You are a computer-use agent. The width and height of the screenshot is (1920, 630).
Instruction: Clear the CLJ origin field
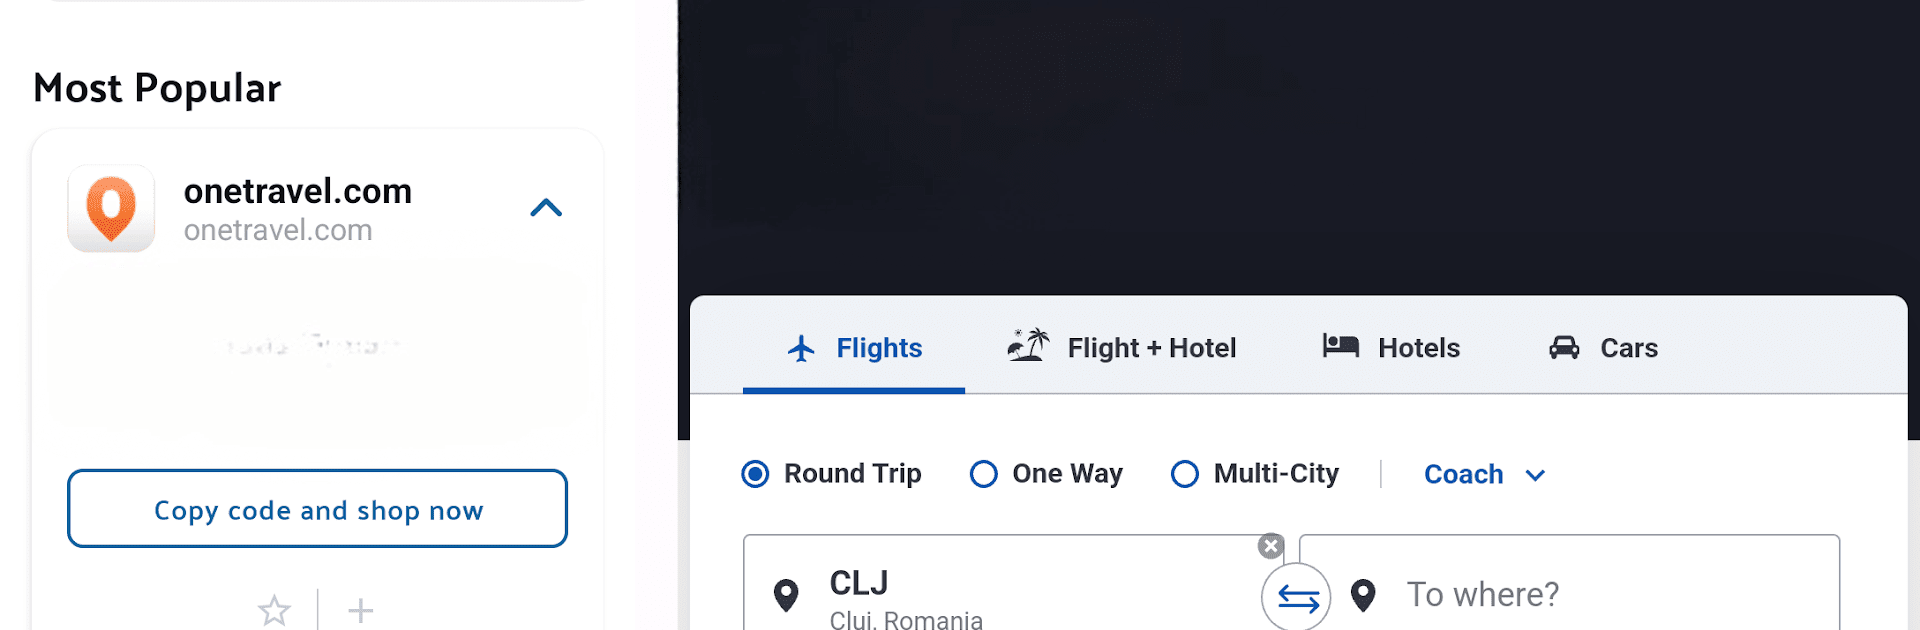[x=1271, y=546]
